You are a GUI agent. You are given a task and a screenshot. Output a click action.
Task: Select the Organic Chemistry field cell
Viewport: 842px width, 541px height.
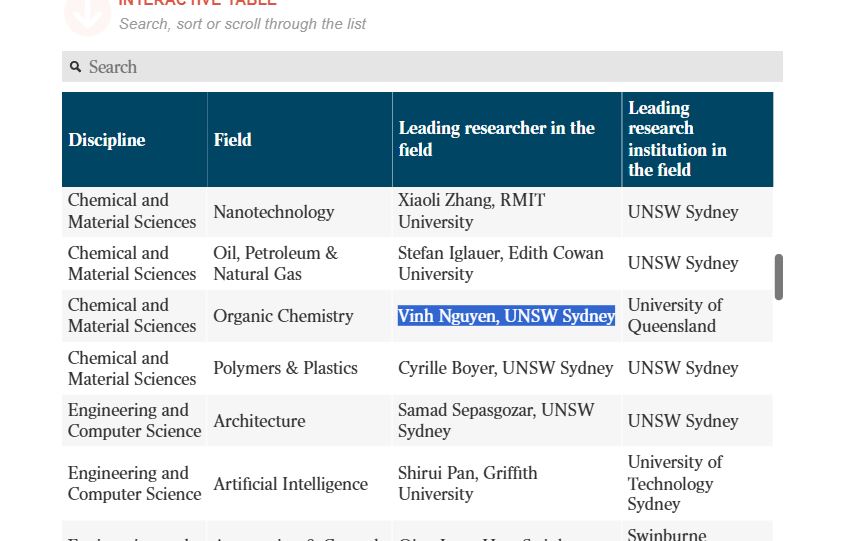click(283, 316)
